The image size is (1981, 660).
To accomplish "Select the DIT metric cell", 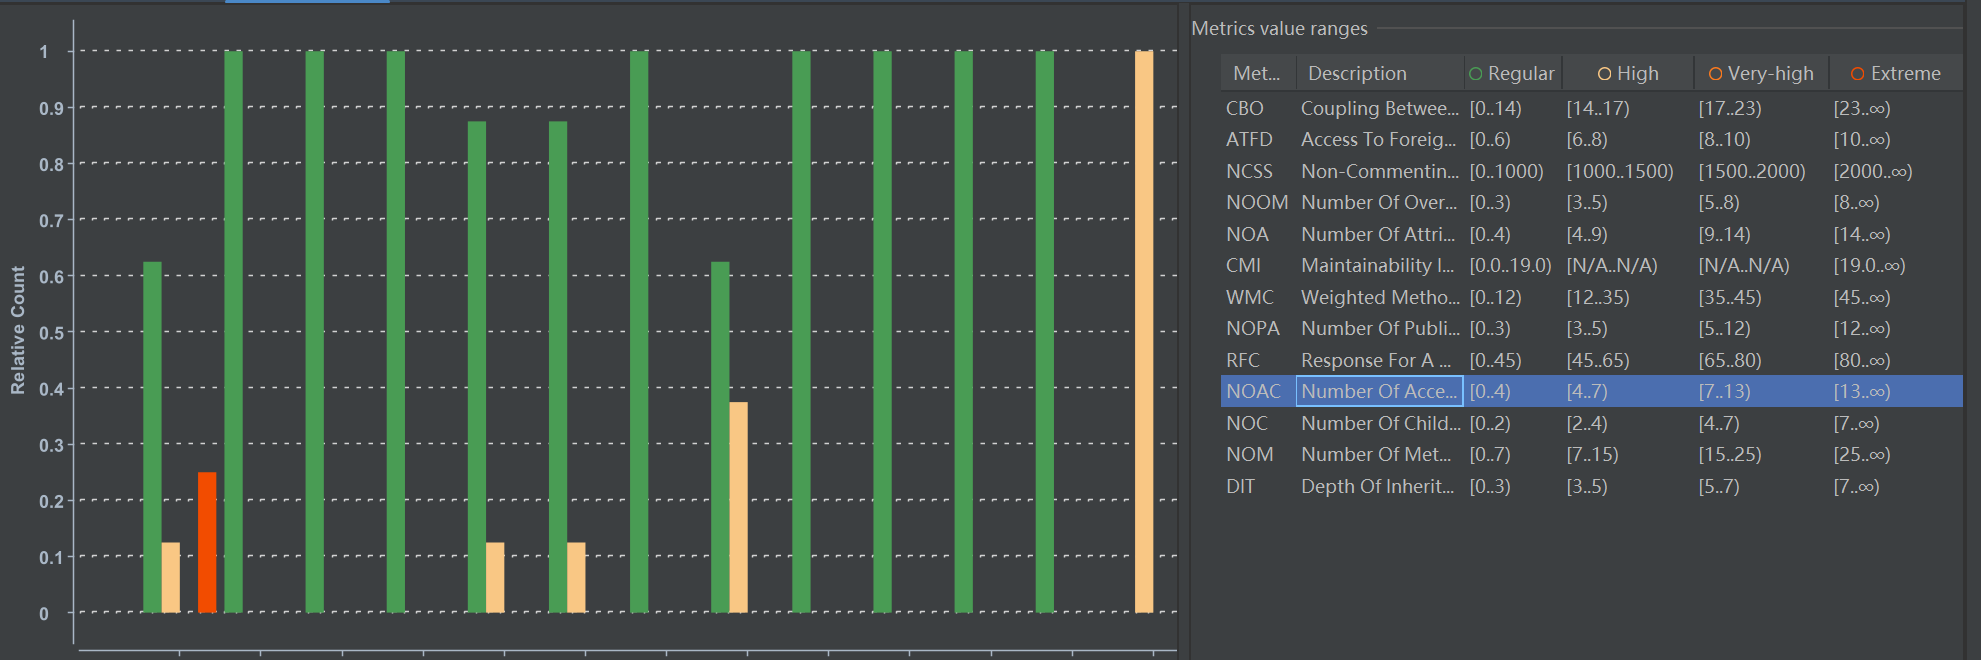I will click(1258, 486).
